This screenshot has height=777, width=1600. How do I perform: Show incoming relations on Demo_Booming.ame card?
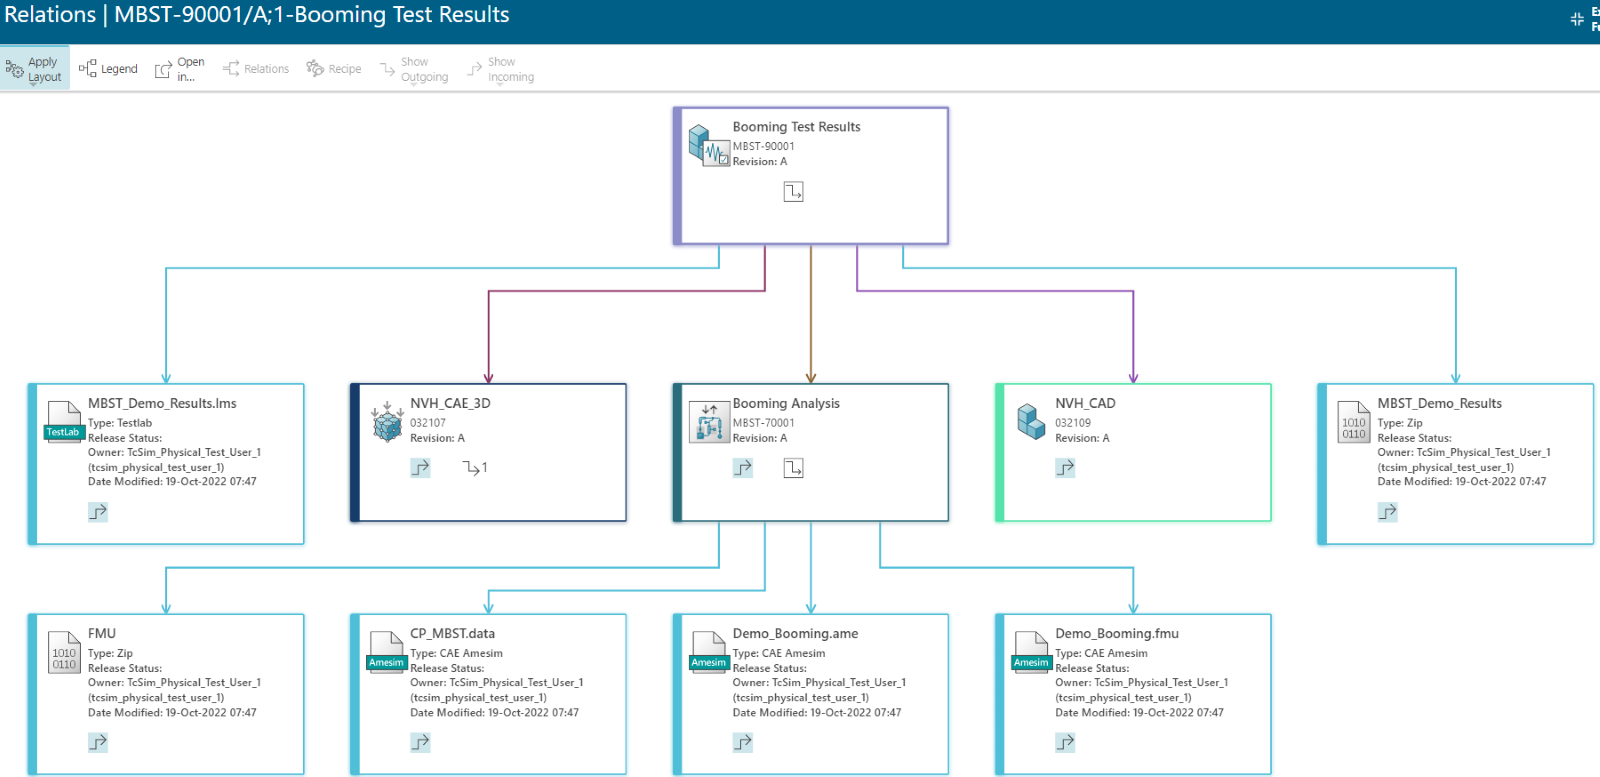743,742
